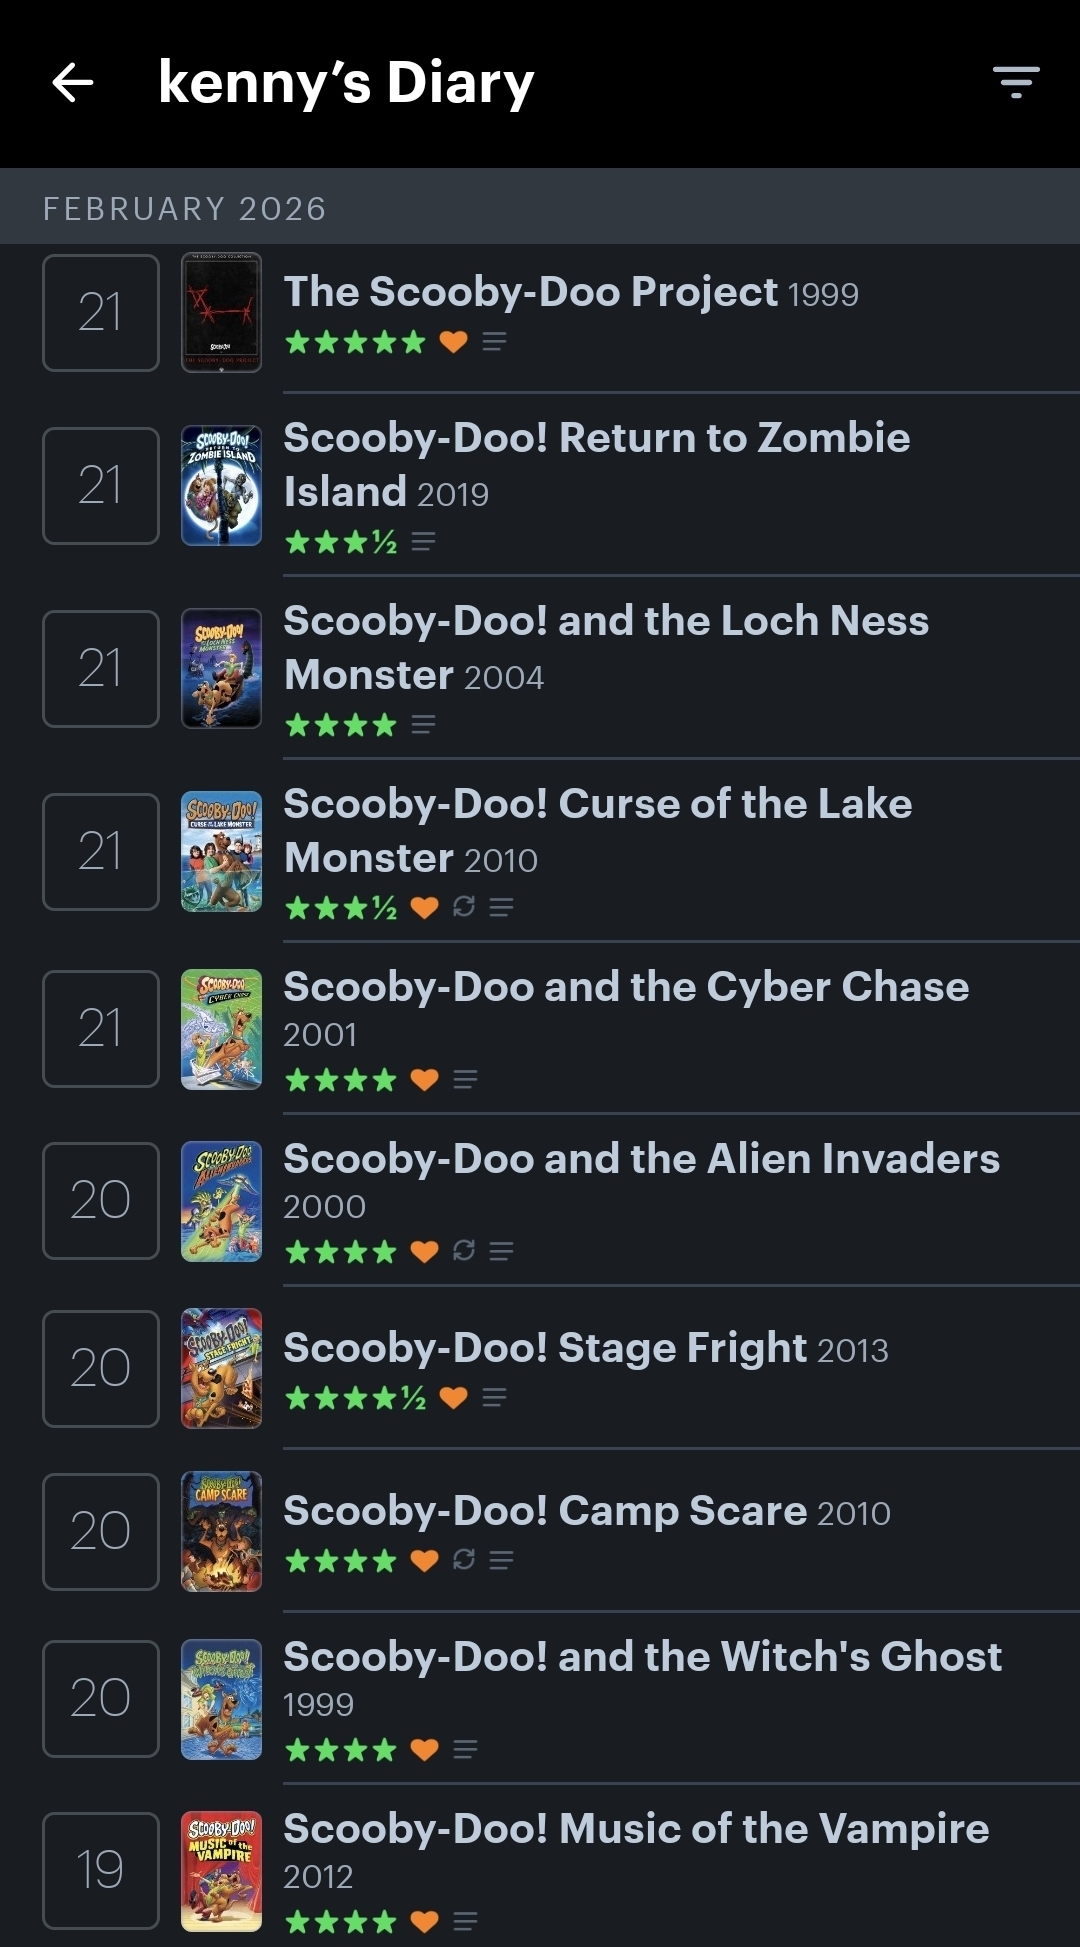Open review icon for Stage Fright
Screen dimensions: 1080x1947
494,1397
